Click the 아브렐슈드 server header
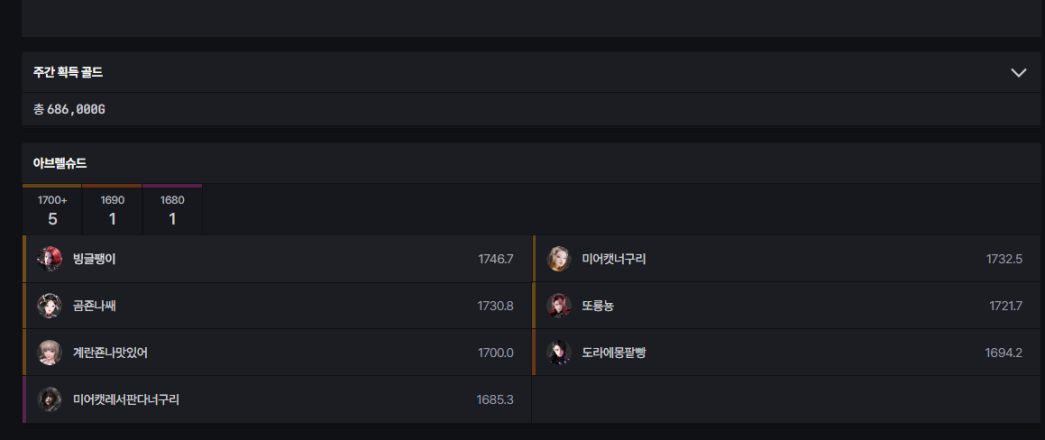 [60, 163]
